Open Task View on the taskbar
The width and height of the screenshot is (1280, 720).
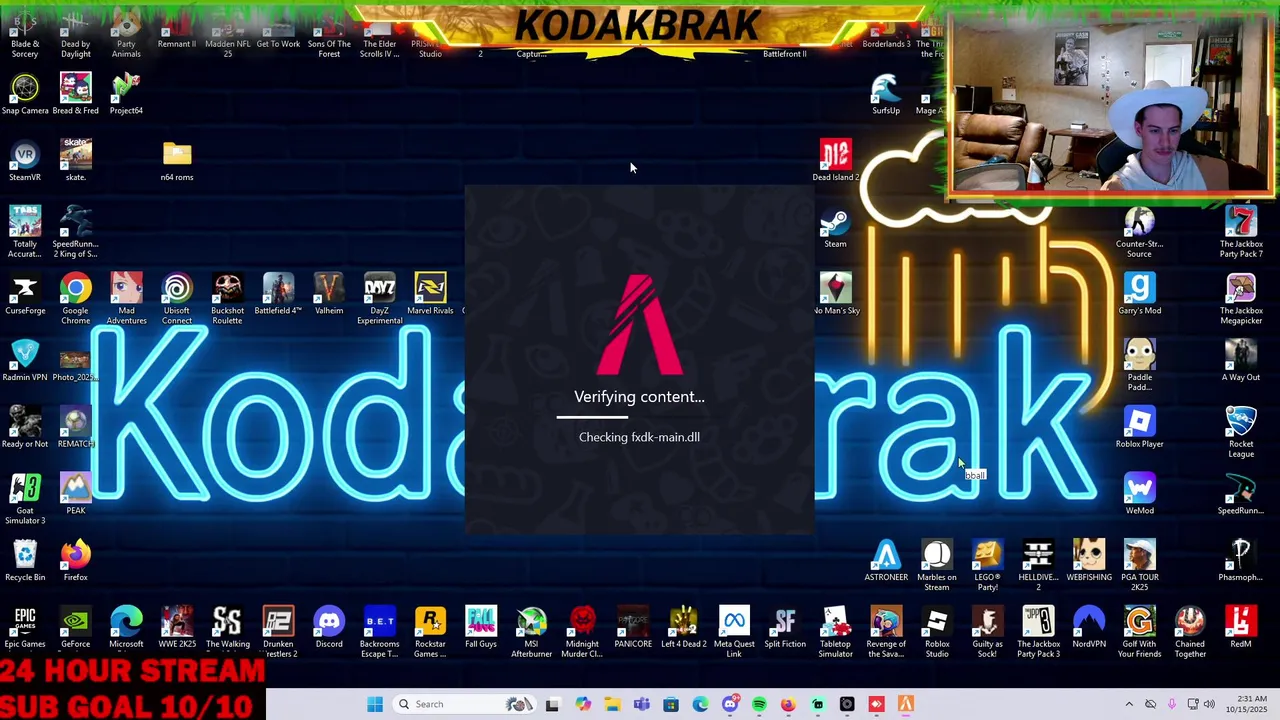click(552, 704)
